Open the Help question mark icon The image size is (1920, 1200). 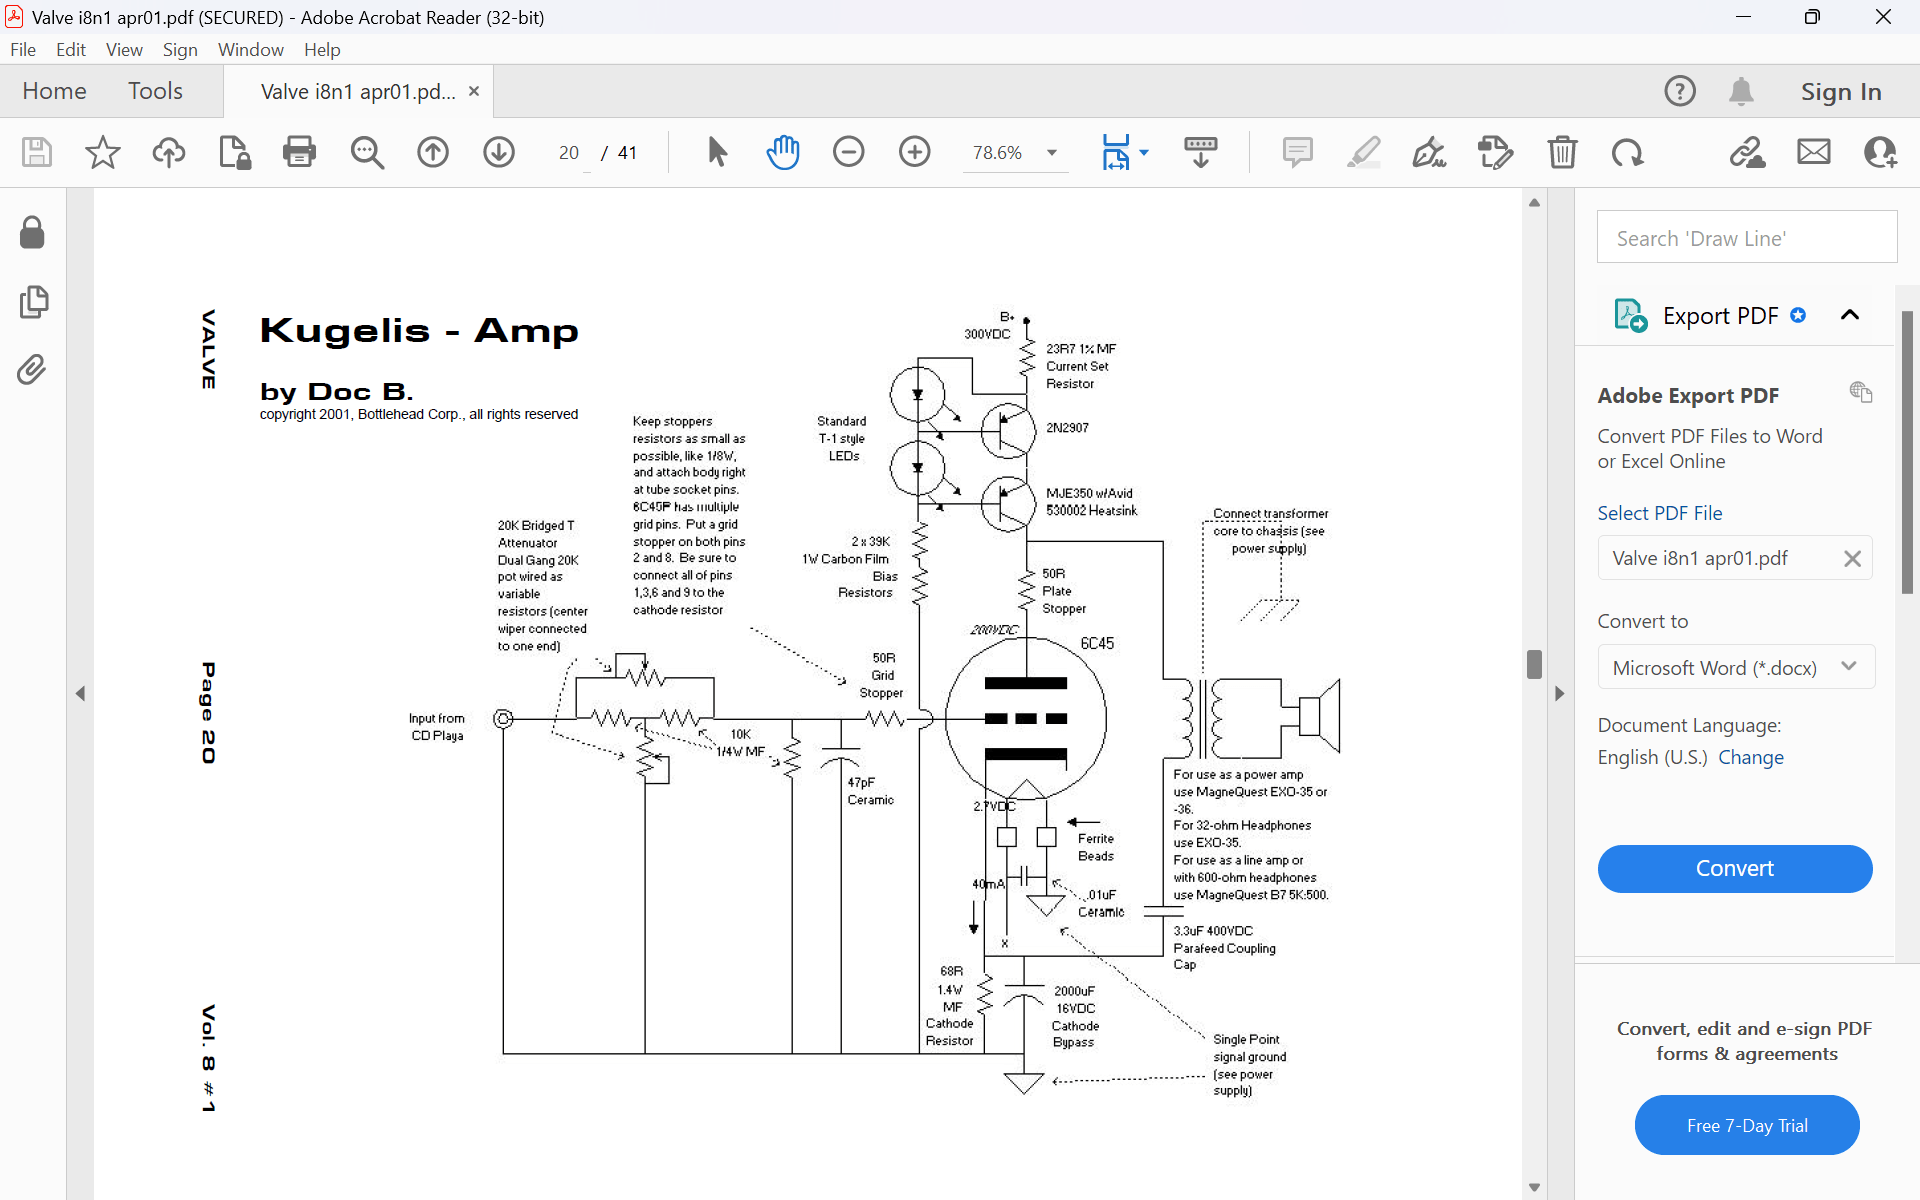[1680, 91]
